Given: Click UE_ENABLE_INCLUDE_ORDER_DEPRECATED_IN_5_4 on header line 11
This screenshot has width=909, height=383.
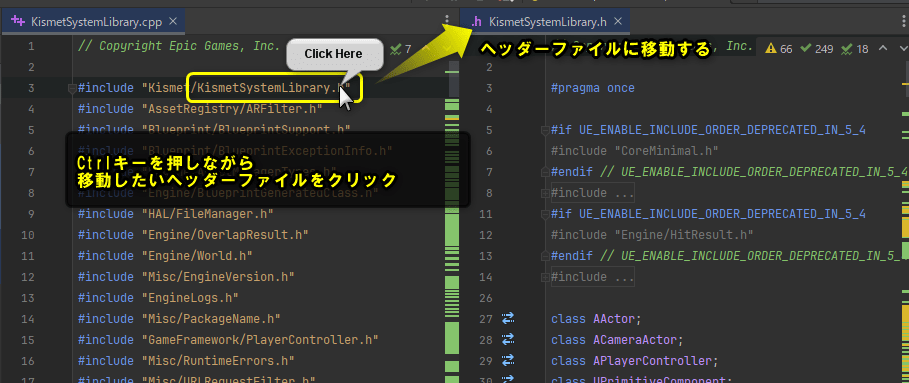Looking at the screenshot, I should click(722, 214).
